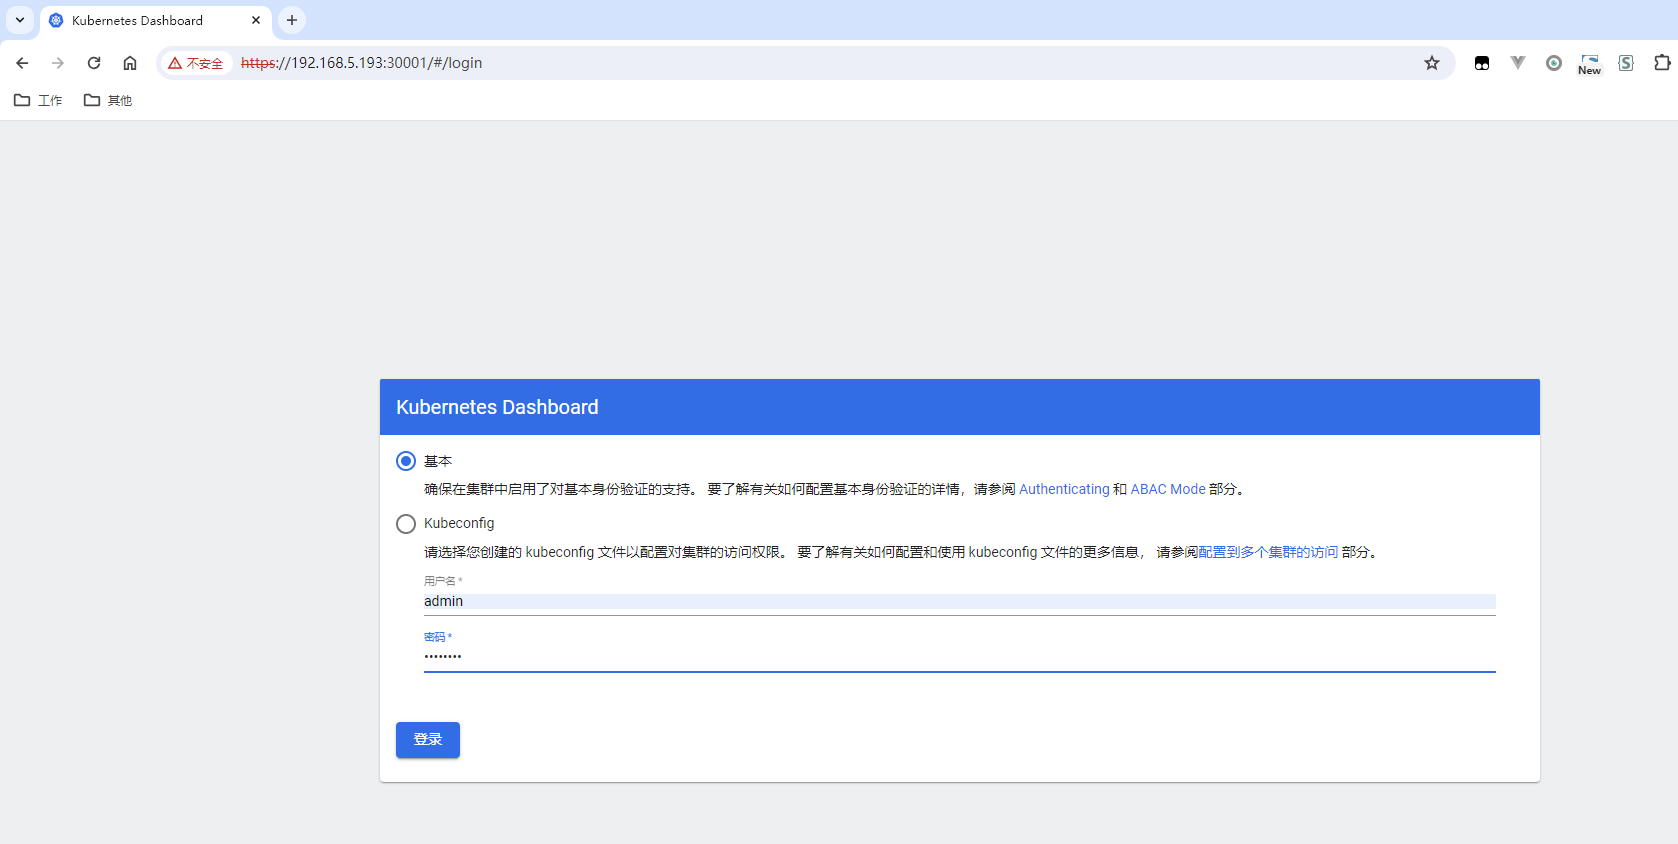Viewport: 1678px width, 844px height.
Task: Reload the dashboard login page
Action: click(94, 63)
